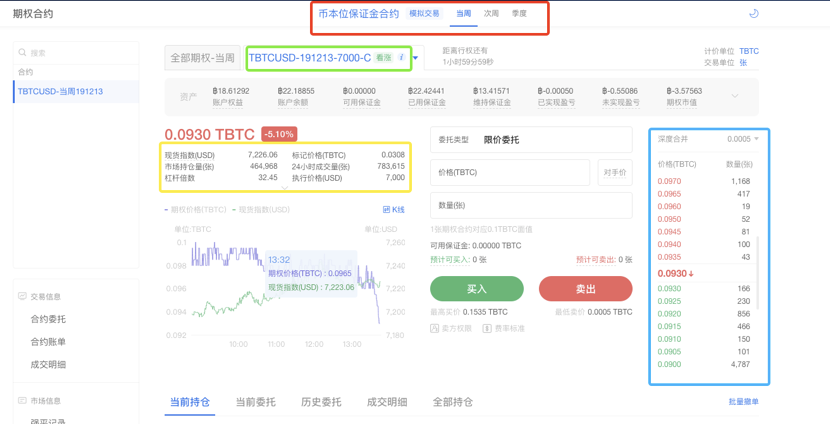
Task: Open the 当前委托 tab
Action: click(x=256, y=402)
